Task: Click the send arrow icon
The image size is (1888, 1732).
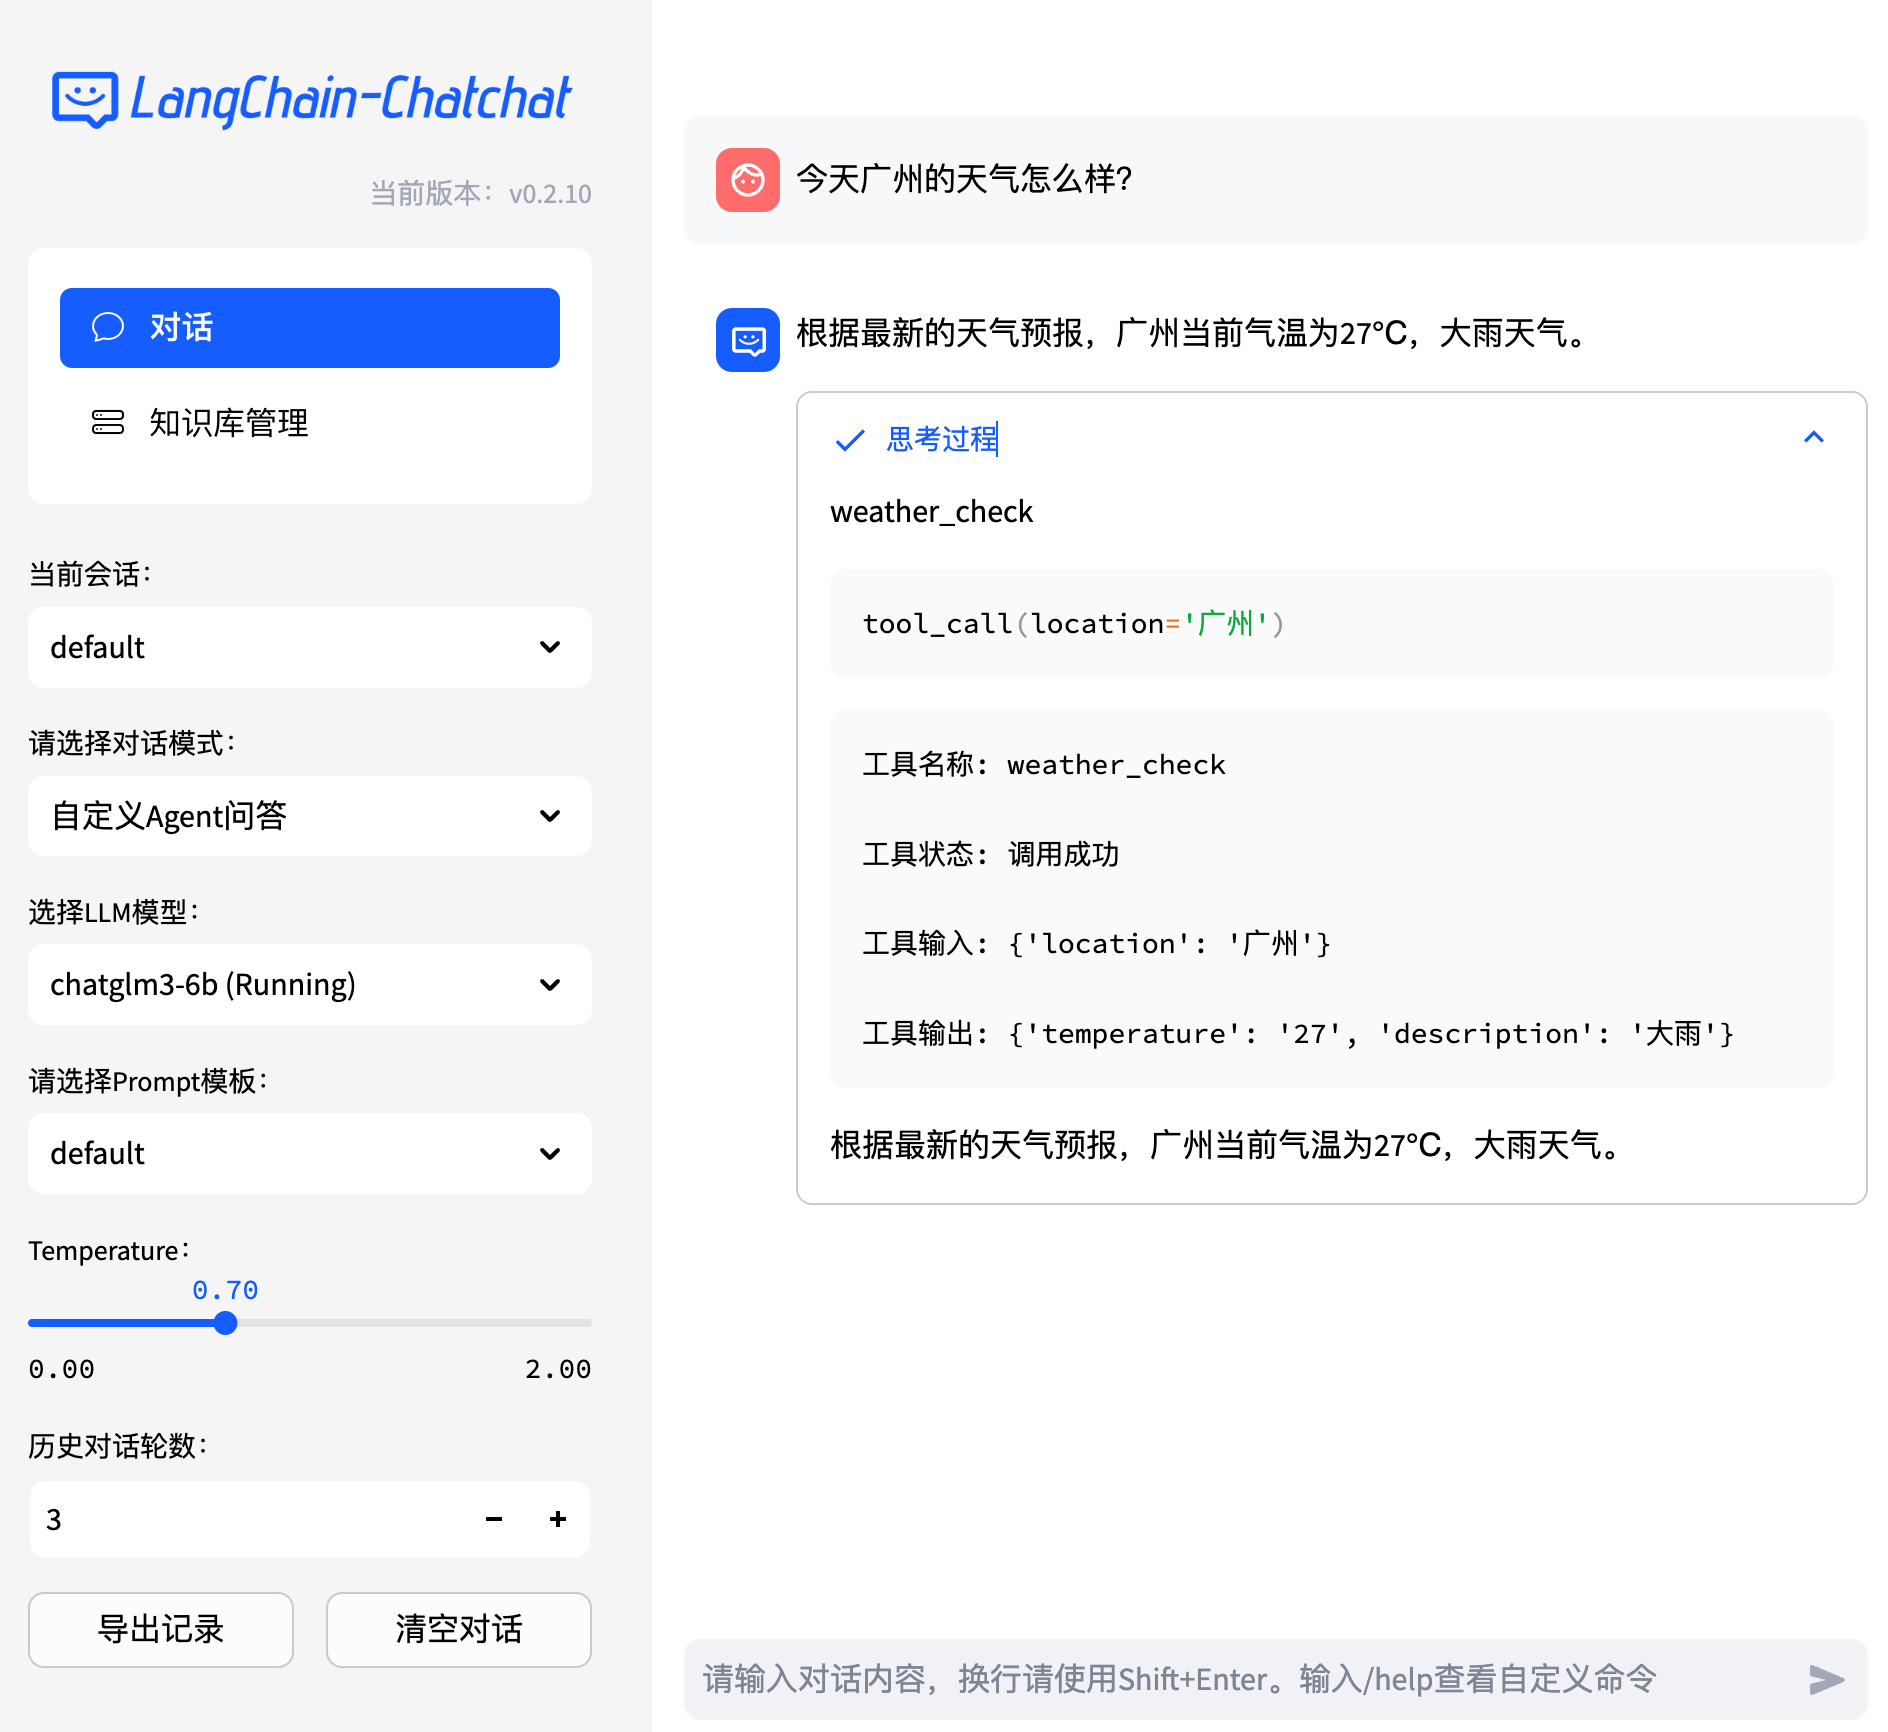Action: pyautogui.click(x=1825, y=1679)
